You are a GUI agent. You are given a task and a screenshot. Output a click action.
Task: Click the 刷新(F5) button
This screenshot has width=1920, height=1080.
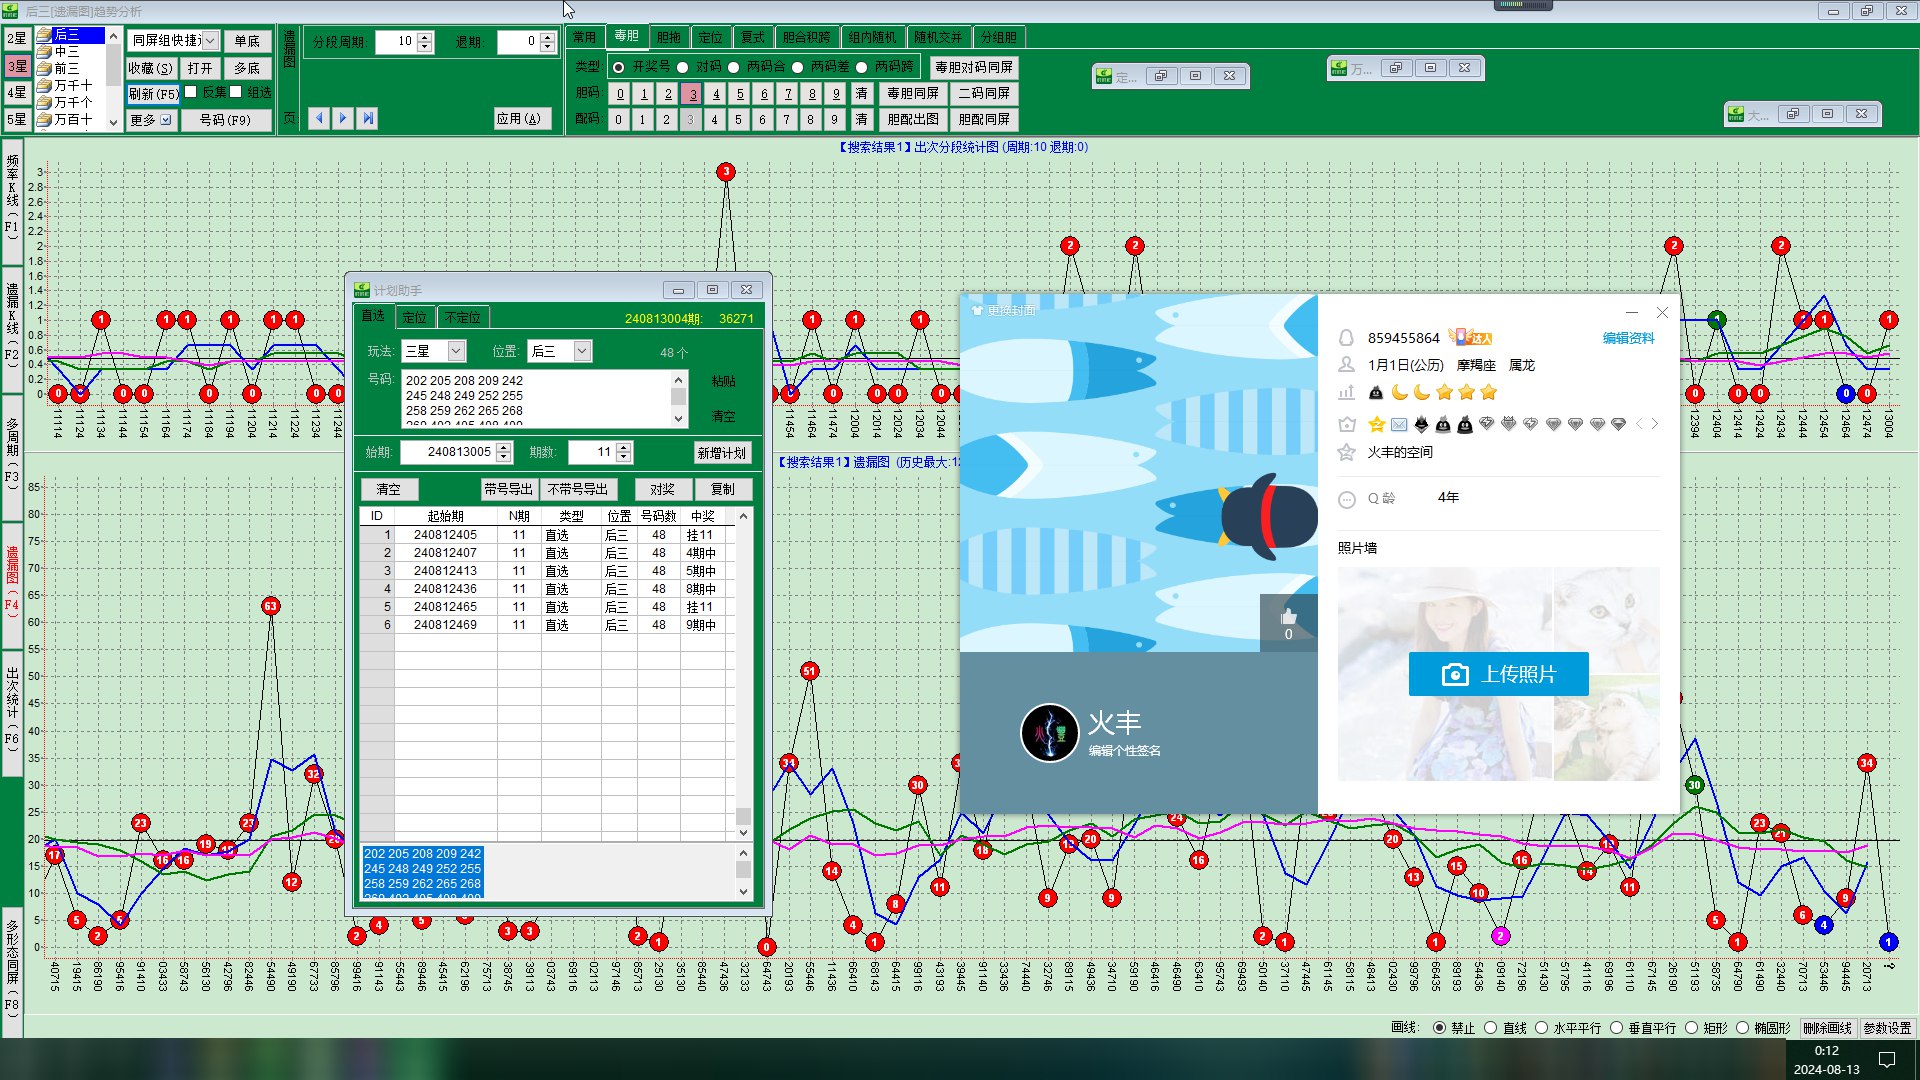point(153,94)
